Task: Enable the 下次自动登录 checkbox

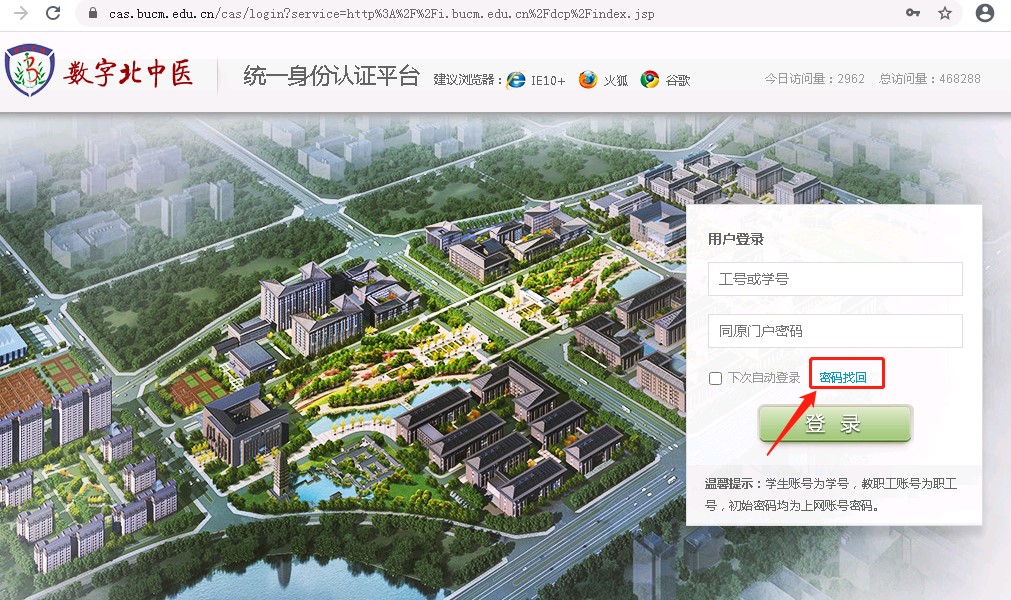Action: point(715,378)
